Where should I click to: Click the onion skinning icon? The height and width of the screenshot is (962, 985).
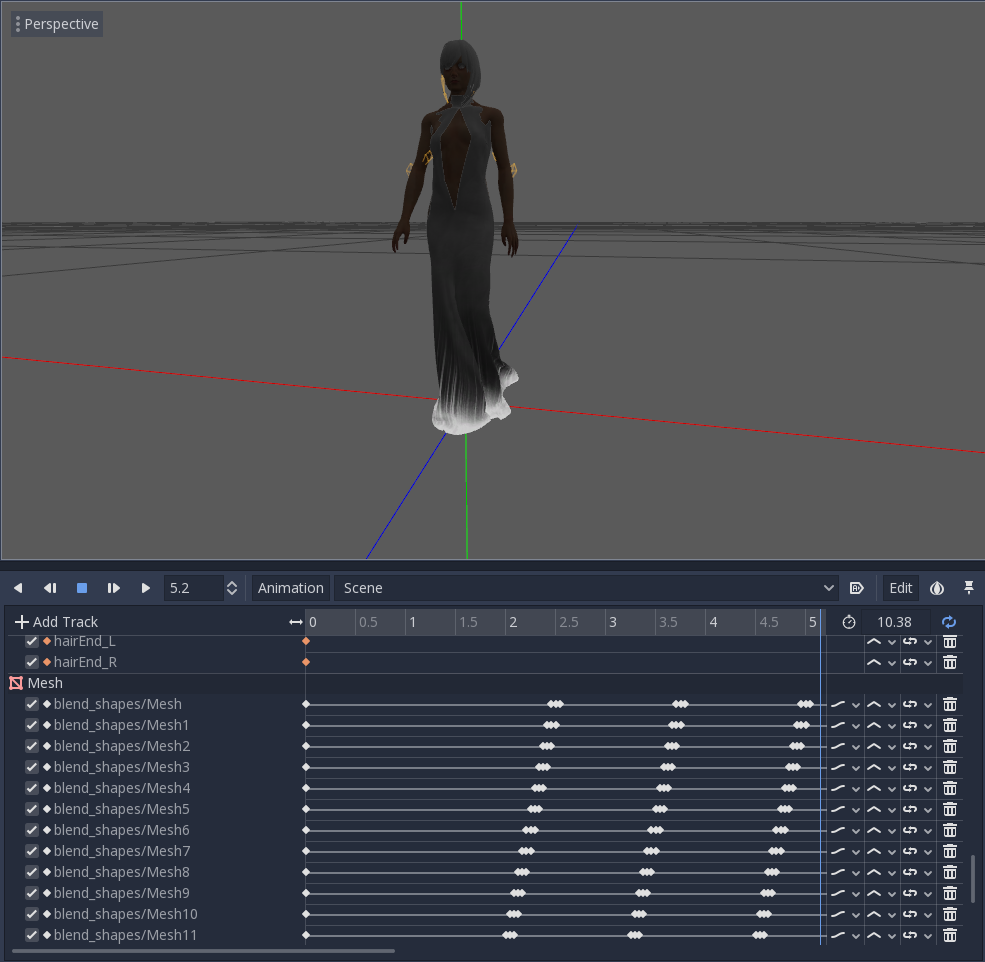click(937, 588)
